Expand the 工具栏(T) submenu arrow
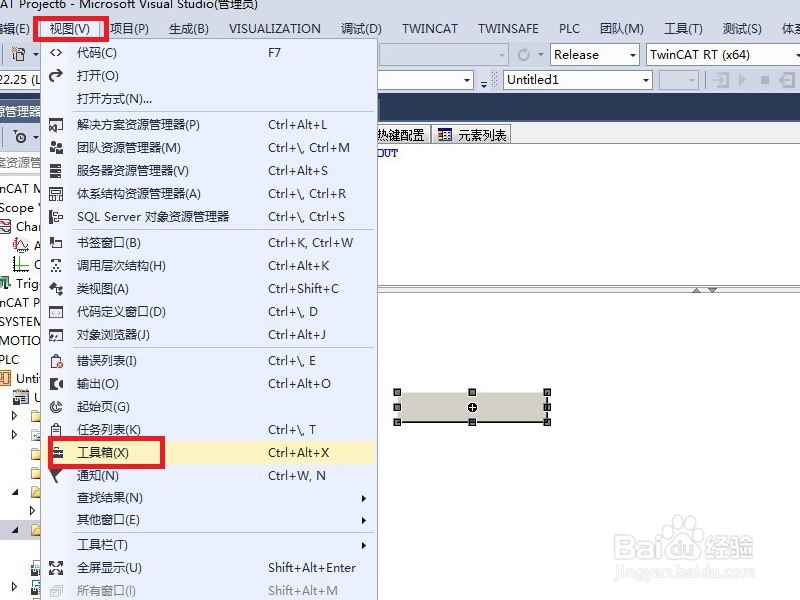The width and height of the screenshot is (800, 600). coord(364,545)
